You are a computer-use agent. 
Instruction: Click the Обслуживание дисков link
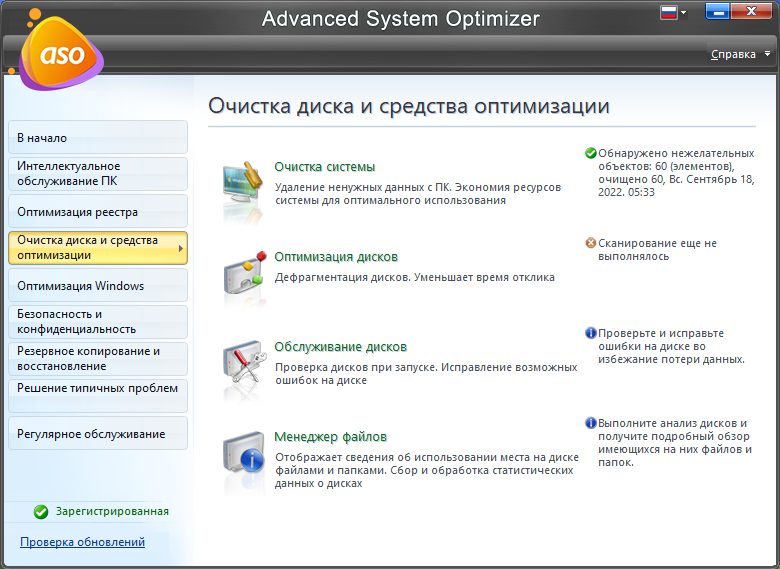coord(341,347)
